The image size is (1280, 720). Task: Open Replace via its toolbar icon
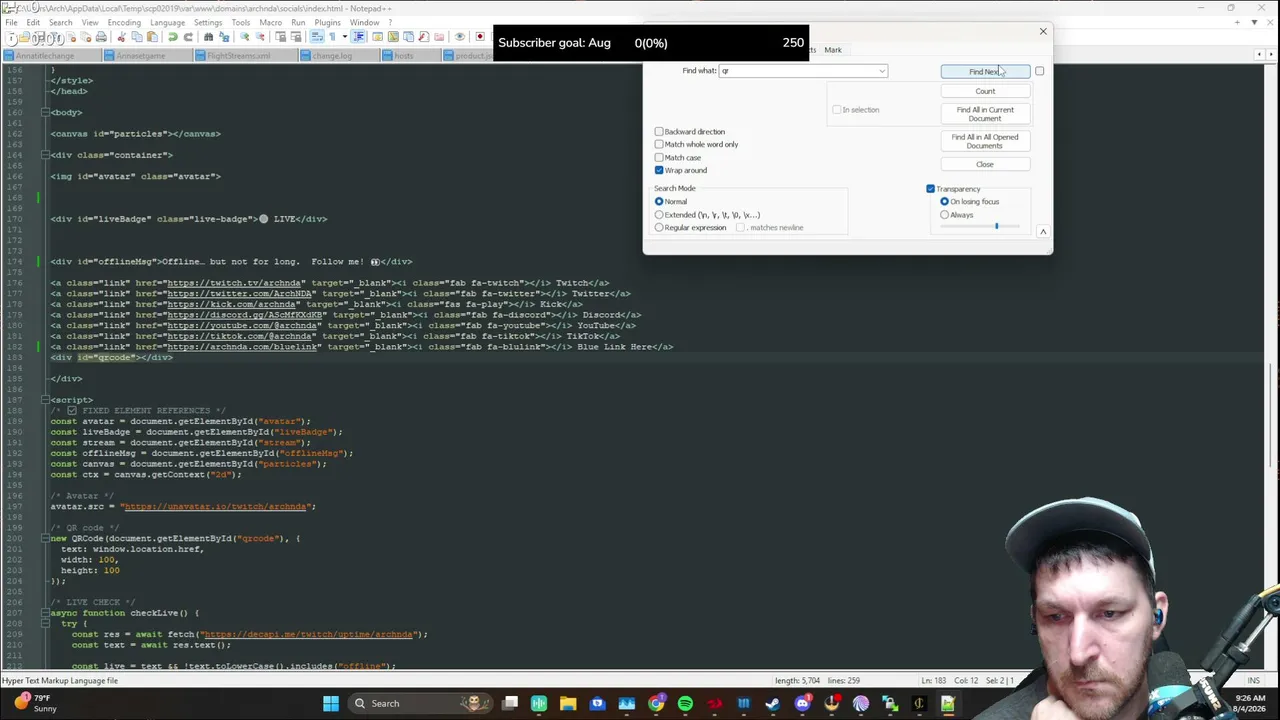click(x=223, y=37)
